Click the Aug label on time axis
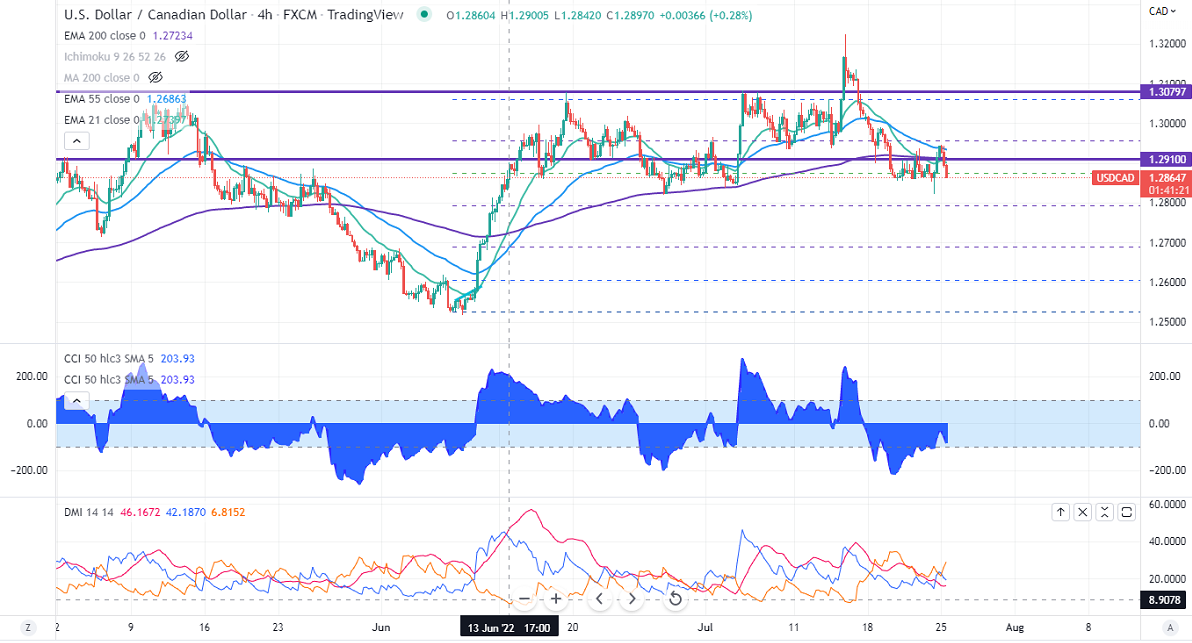The width and height of the screenshot is (1192, 643). [1015, 628]
